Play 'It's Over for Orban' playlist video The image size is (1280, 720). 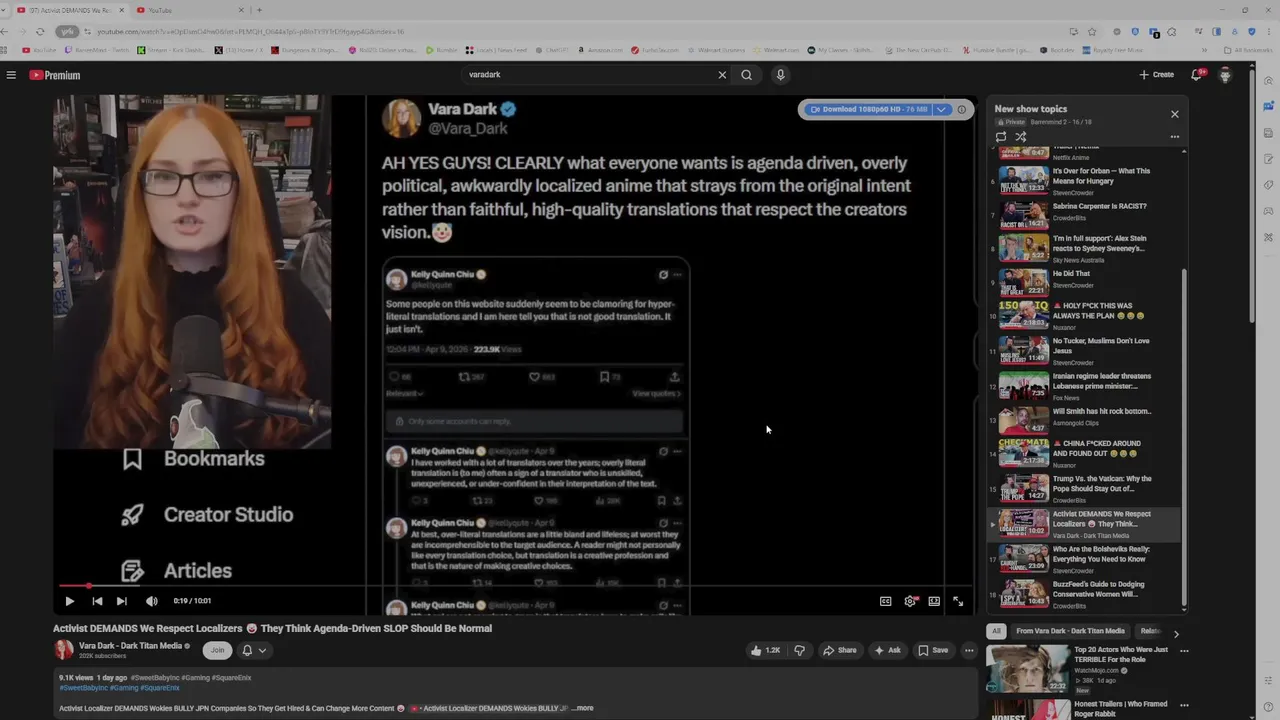1087,180
